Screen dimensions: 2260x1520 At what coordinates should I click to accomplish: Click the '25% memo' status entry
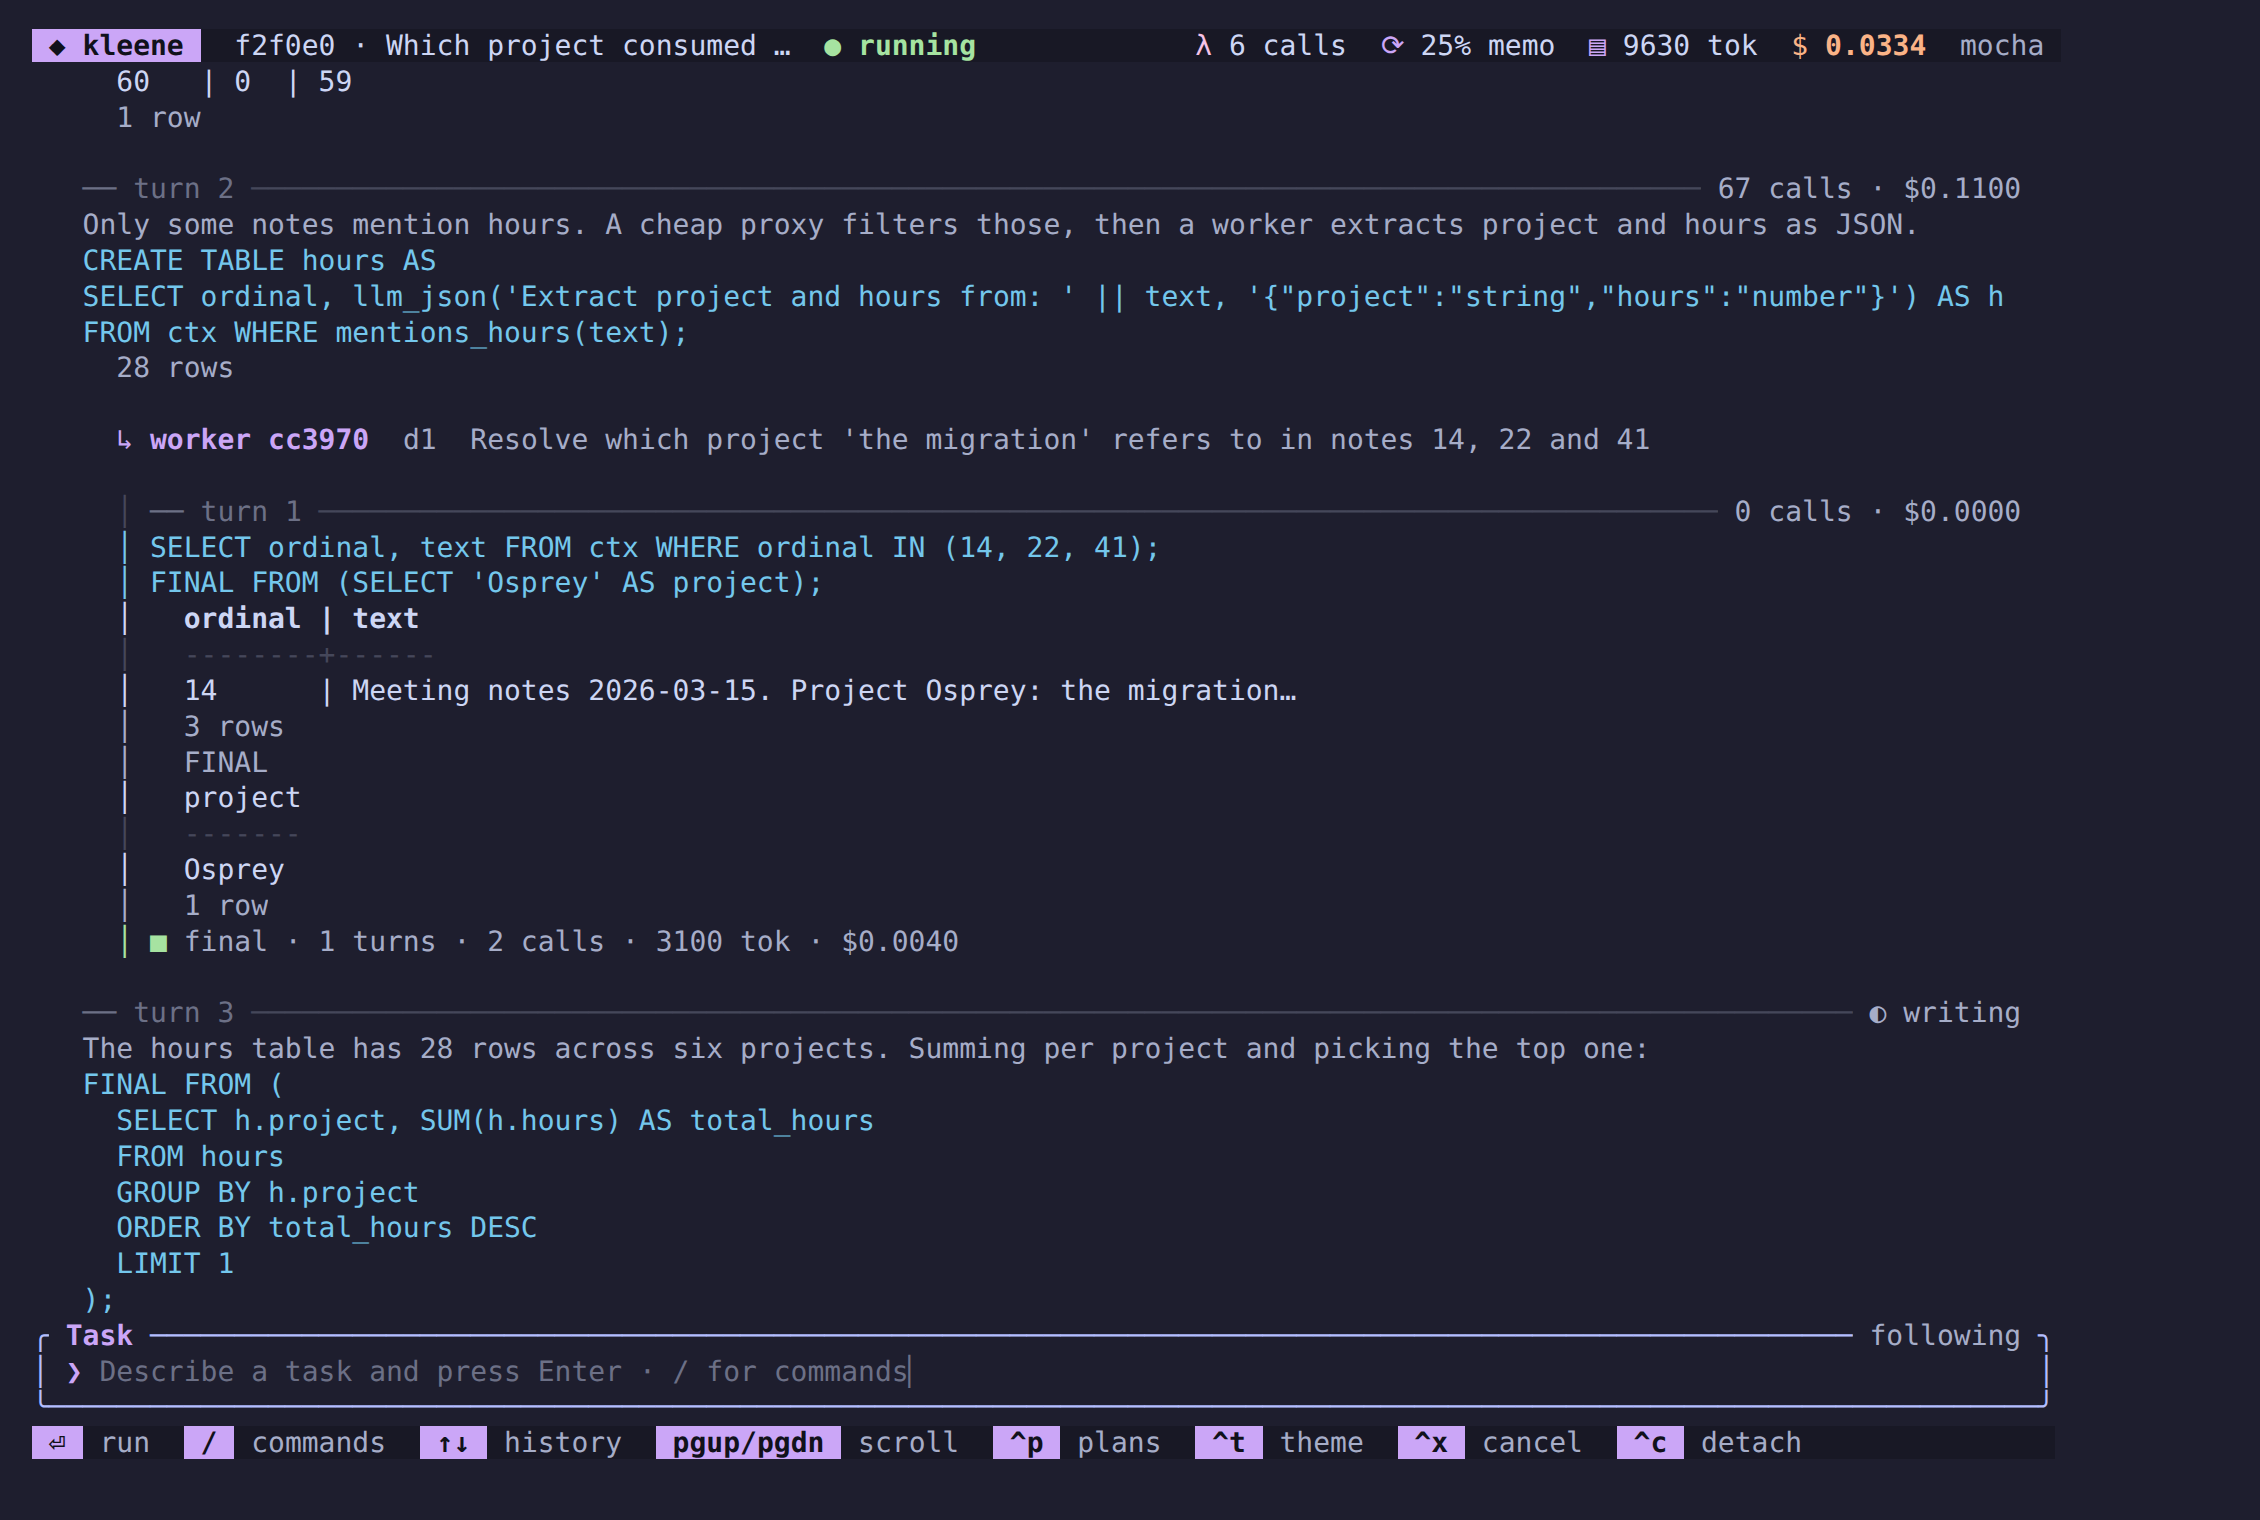(x=1487, y=46)
